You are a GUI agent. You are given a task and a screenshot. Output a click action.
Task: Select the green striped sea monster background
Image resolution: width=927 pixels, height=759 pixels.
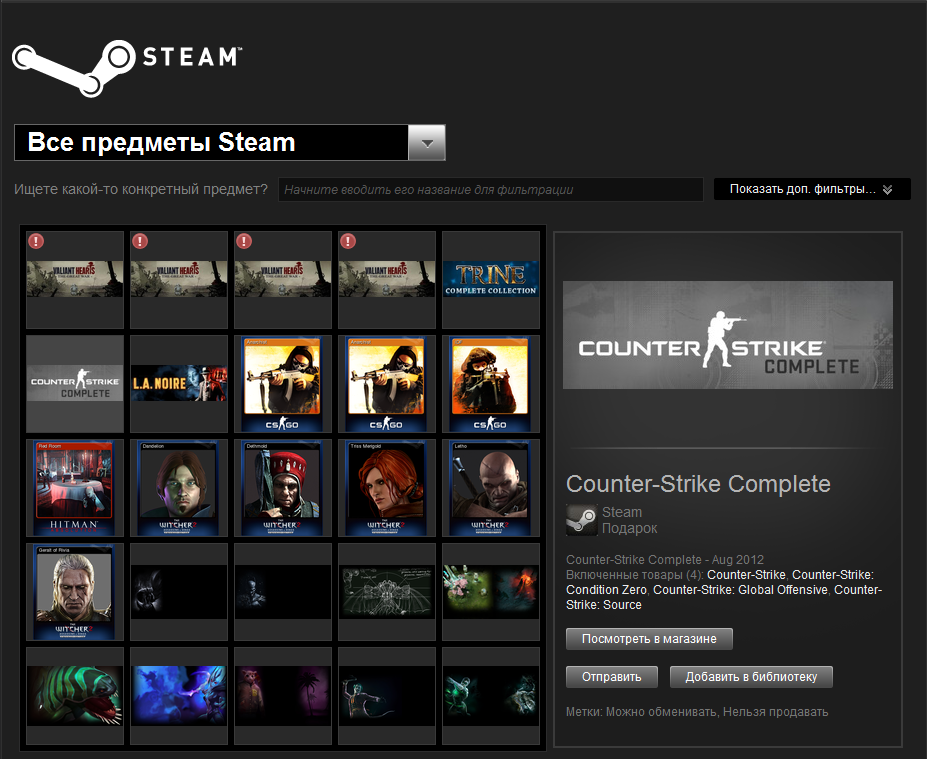tap(75, 696)
